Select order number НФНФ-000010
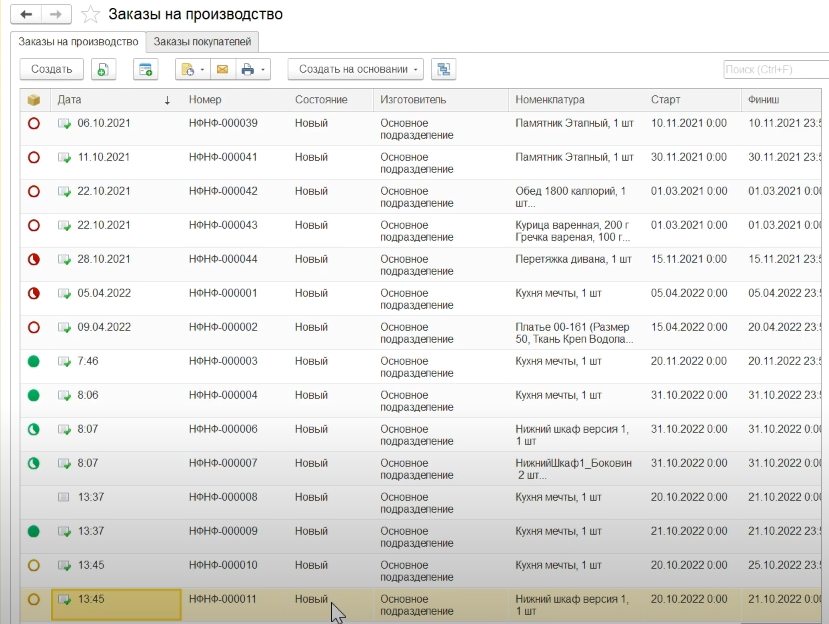This screenshot has height=624, width=829. coord(223,565)
